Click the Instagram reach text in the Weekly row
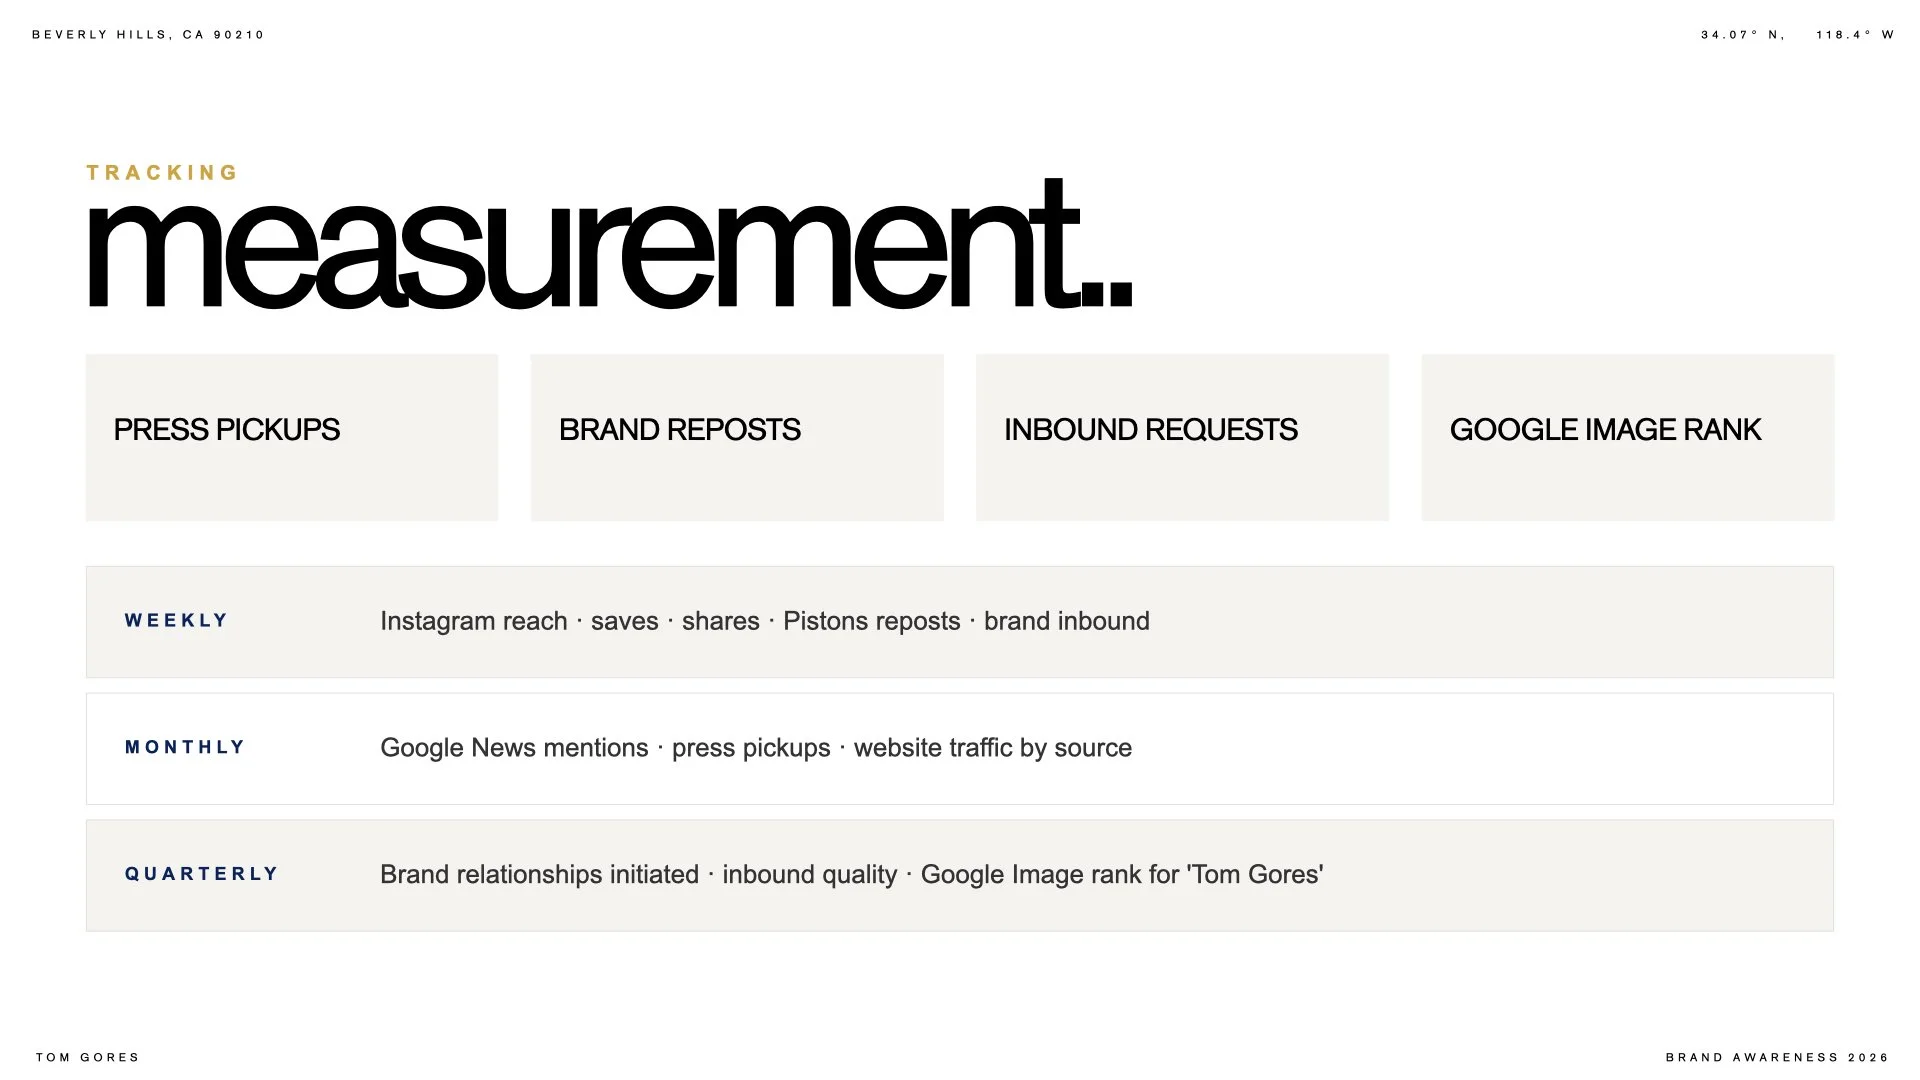Screen dimensions: 1920x1080 [474, 621]
